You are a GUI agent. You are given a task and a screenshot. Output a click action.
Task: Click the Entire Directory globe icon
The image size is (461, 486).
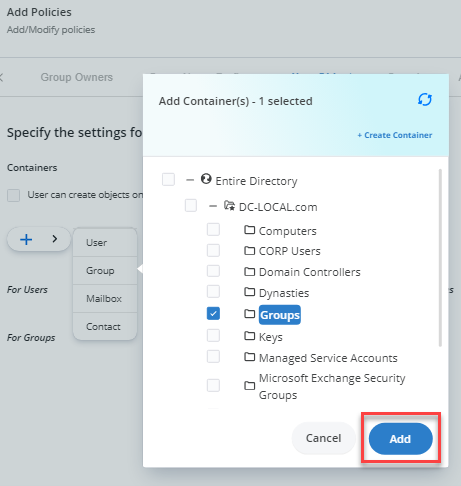(x=206, y=179)
